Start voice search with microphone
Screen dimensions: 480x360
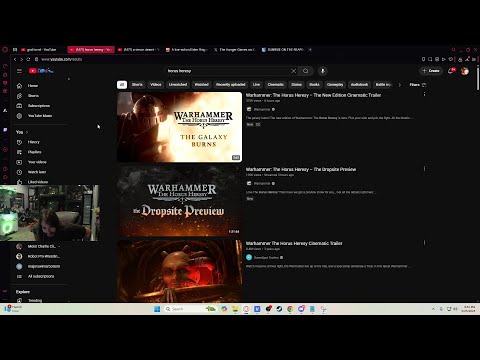(322, 71)
